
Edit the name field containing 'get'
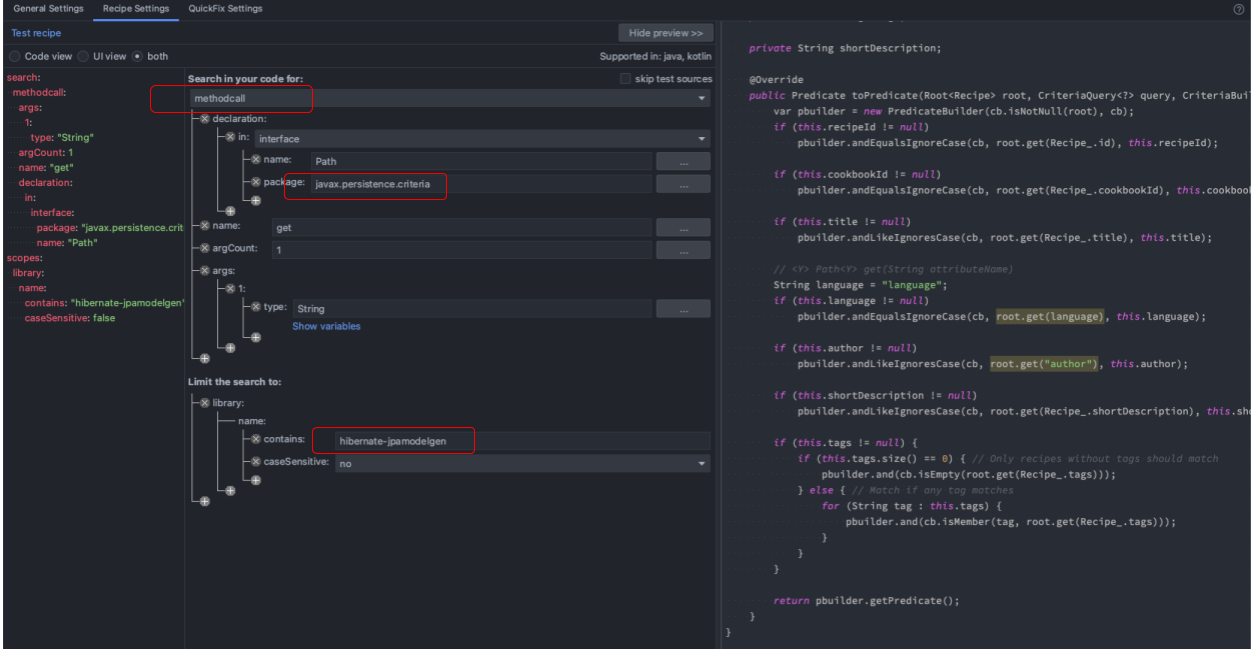point(461,228)
